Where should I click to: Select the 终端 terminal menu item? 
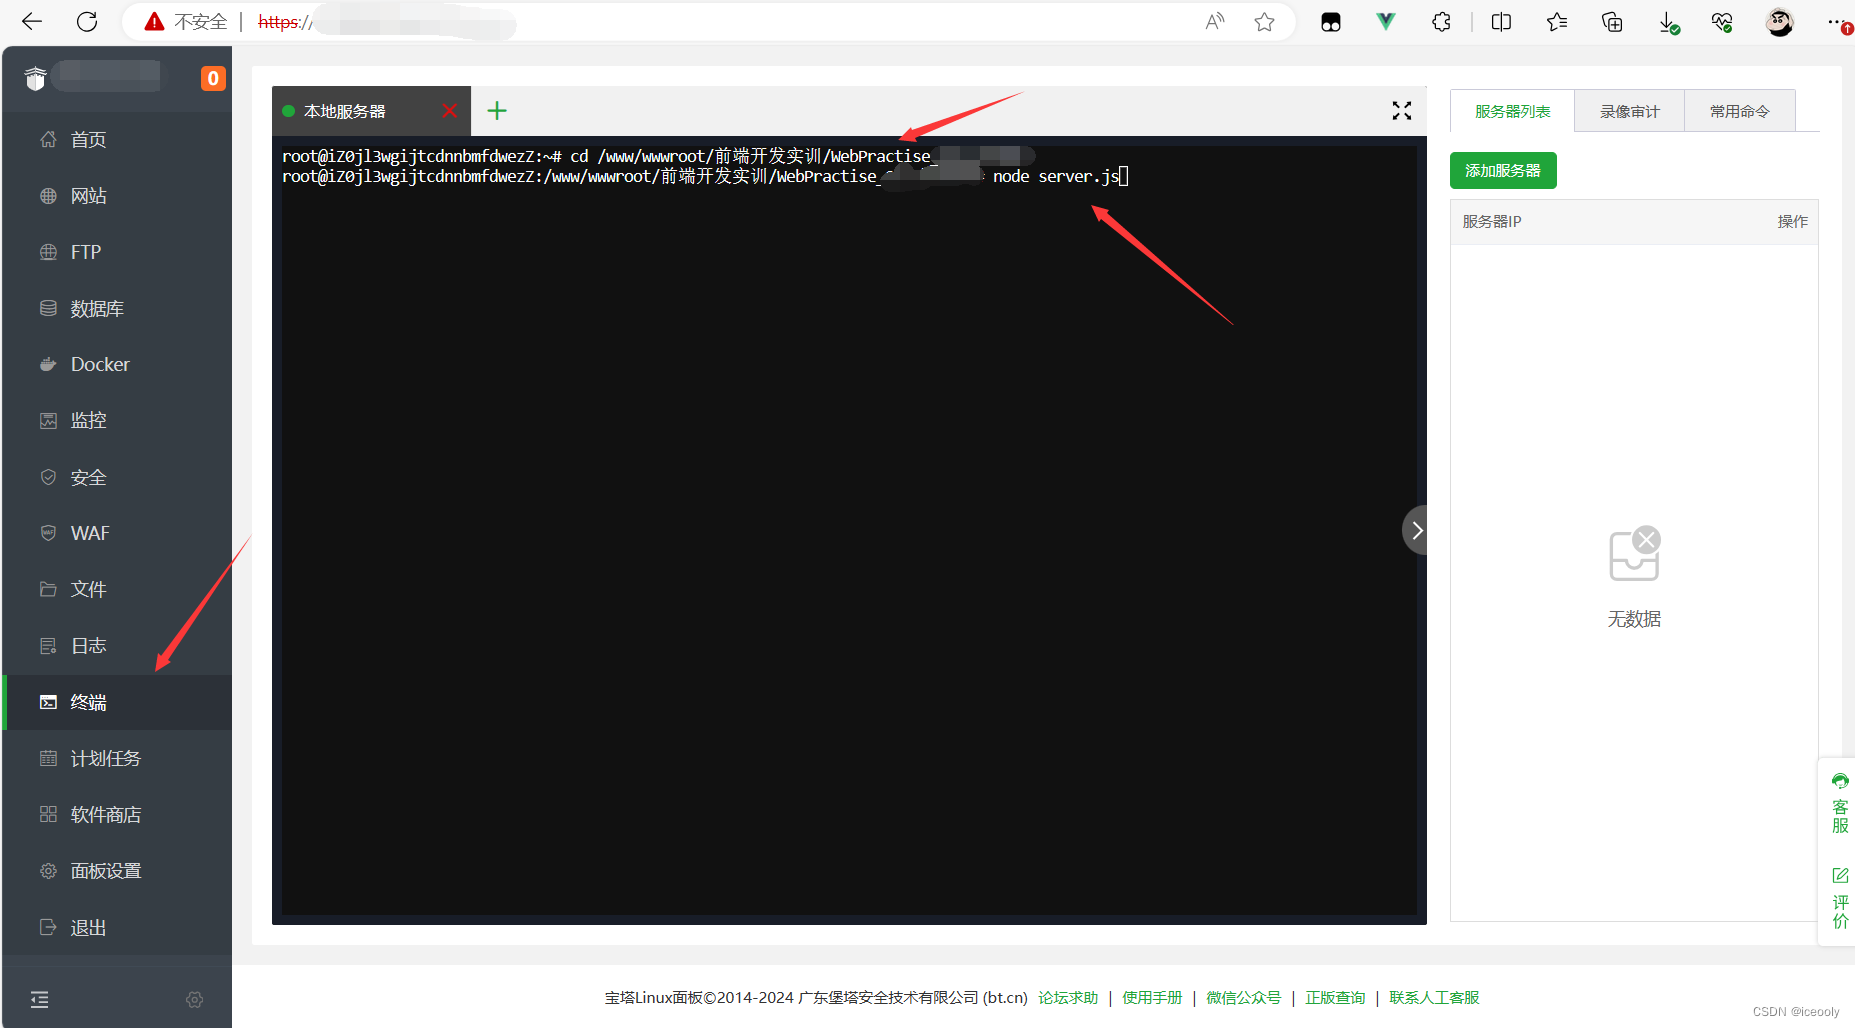118,703
